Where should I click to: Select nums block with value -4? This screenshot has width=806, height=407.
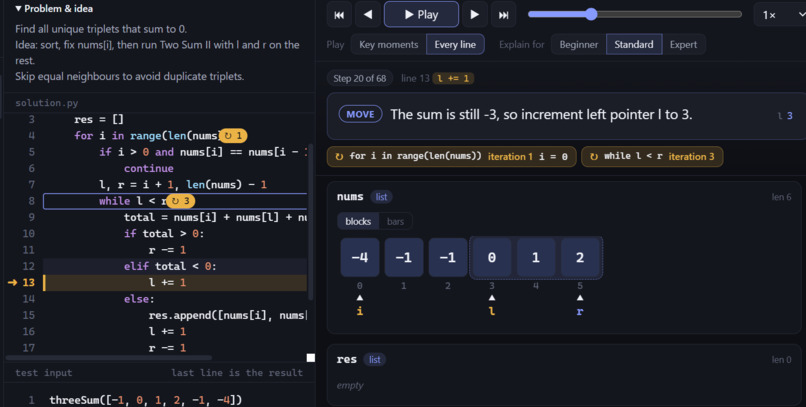click(360, 257)
